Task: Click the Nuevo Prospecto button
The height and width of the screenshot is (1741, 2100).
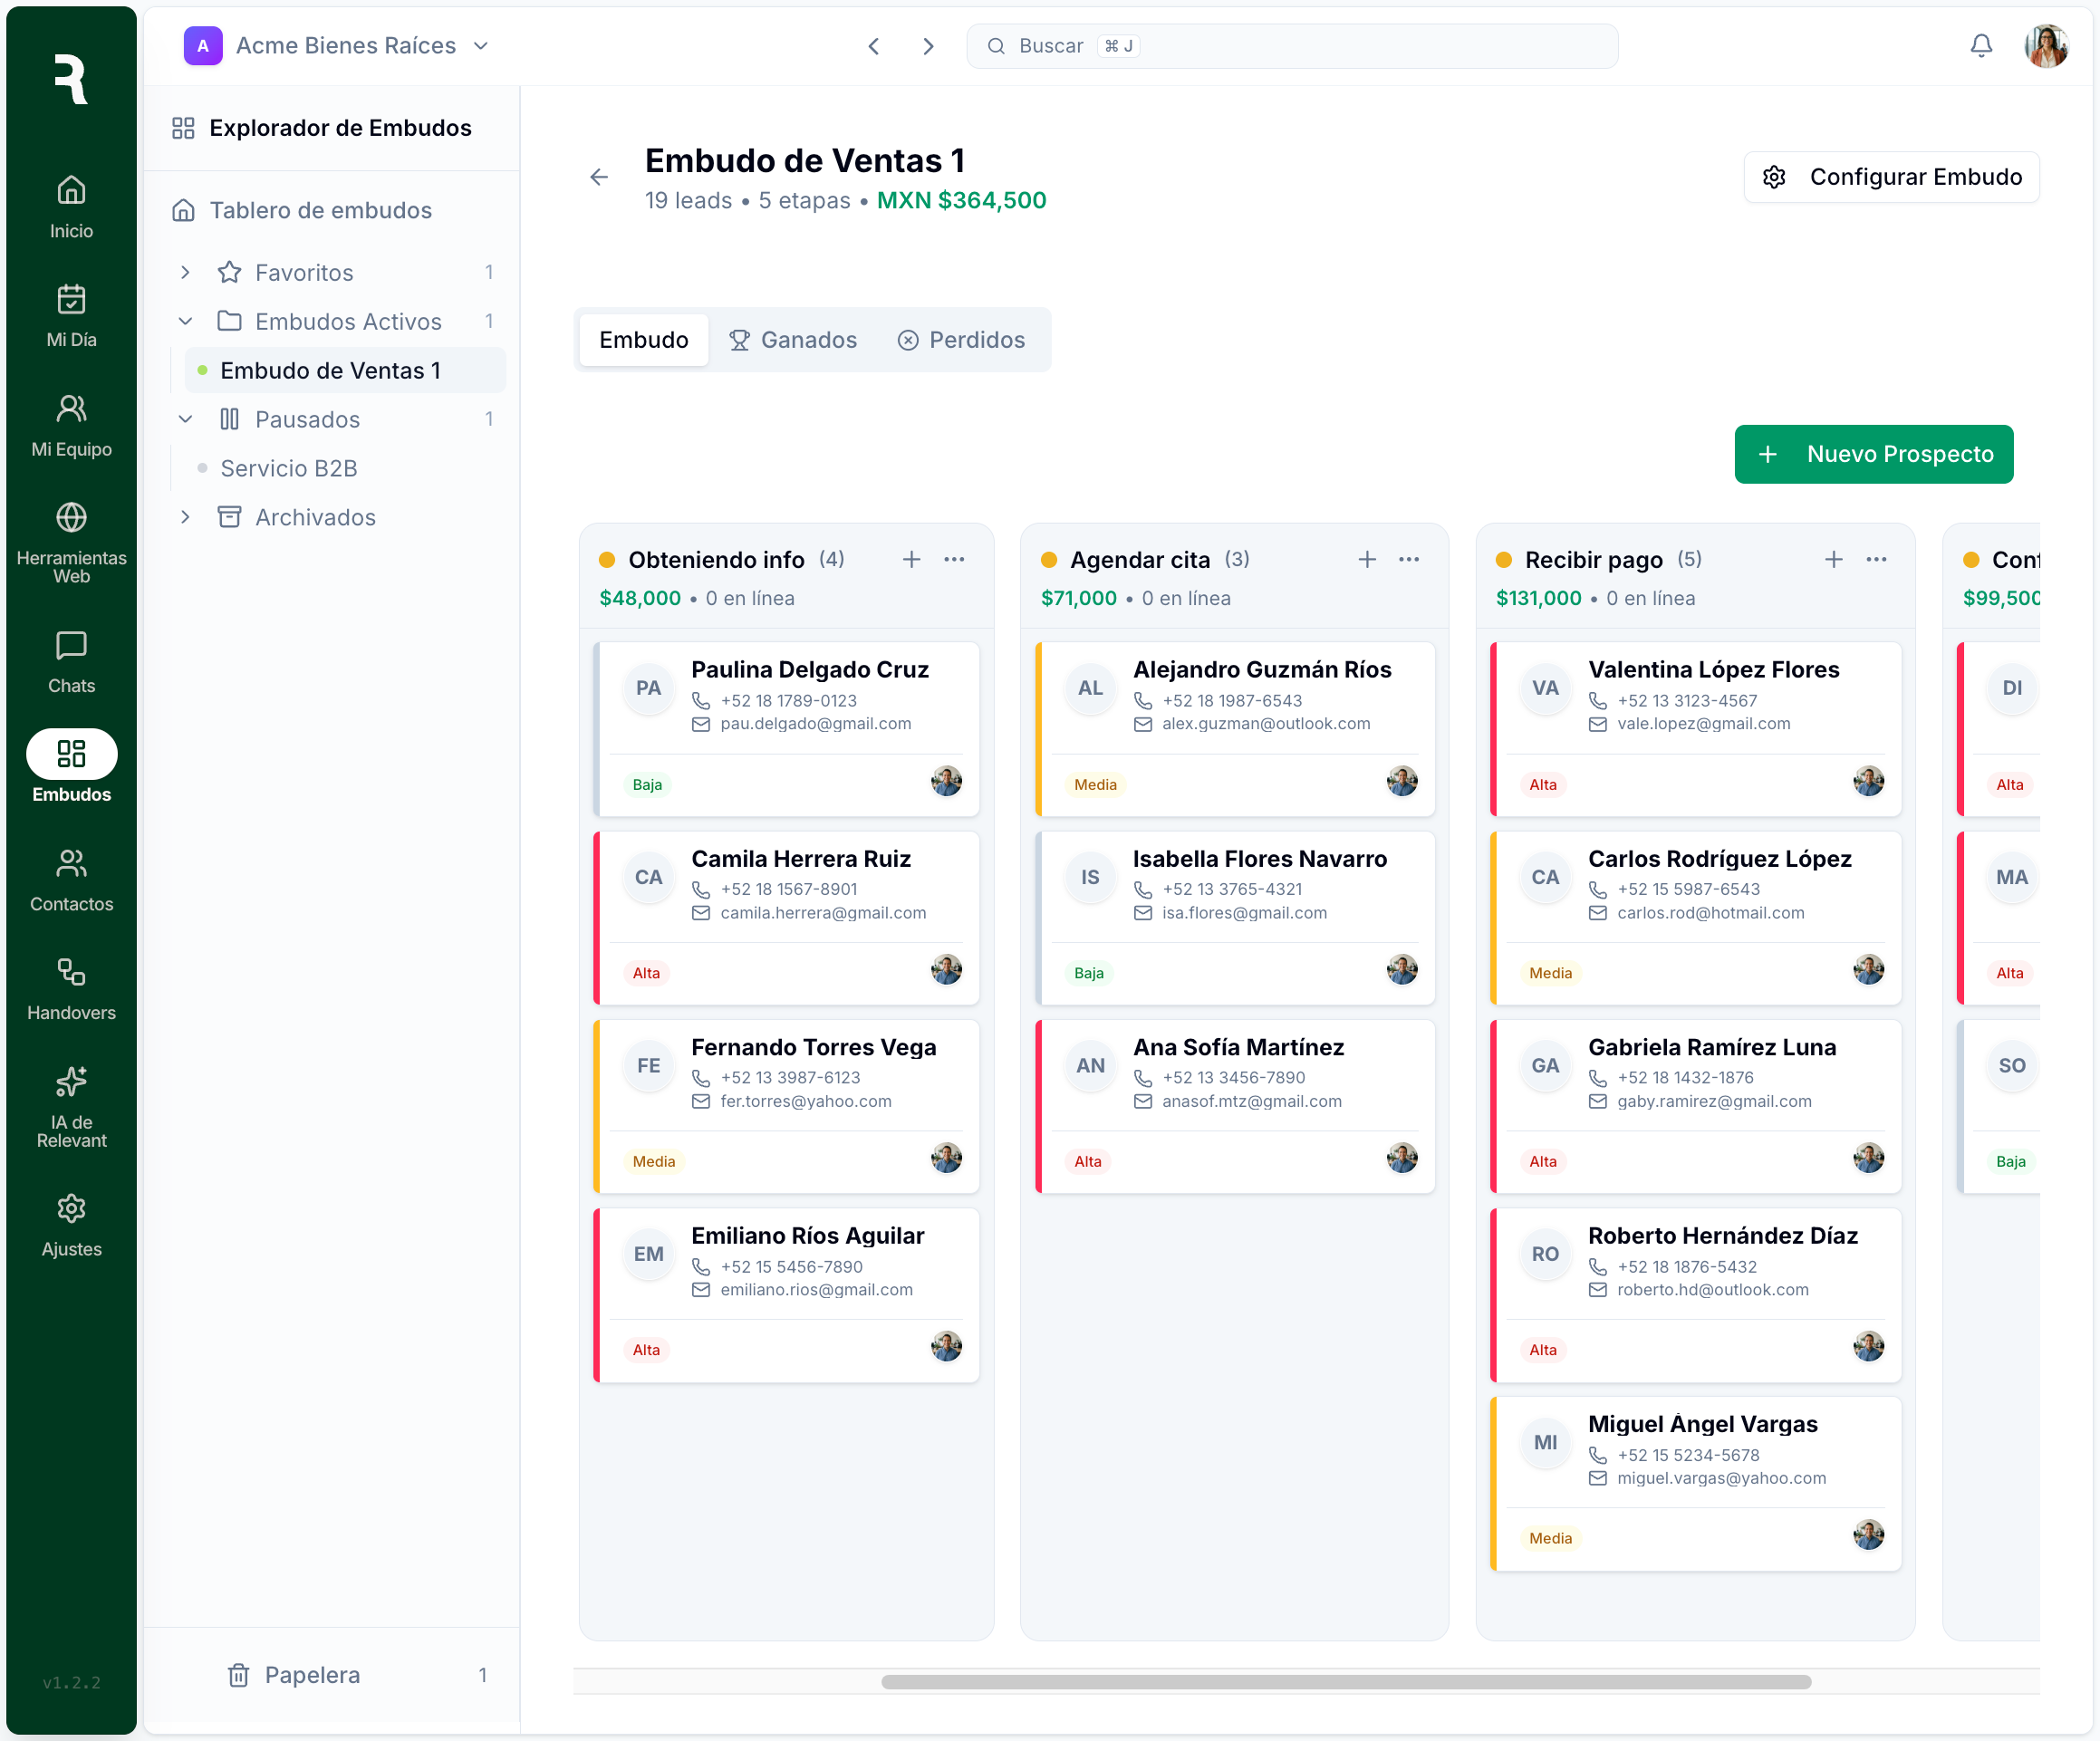Action: click(1873, 454)
